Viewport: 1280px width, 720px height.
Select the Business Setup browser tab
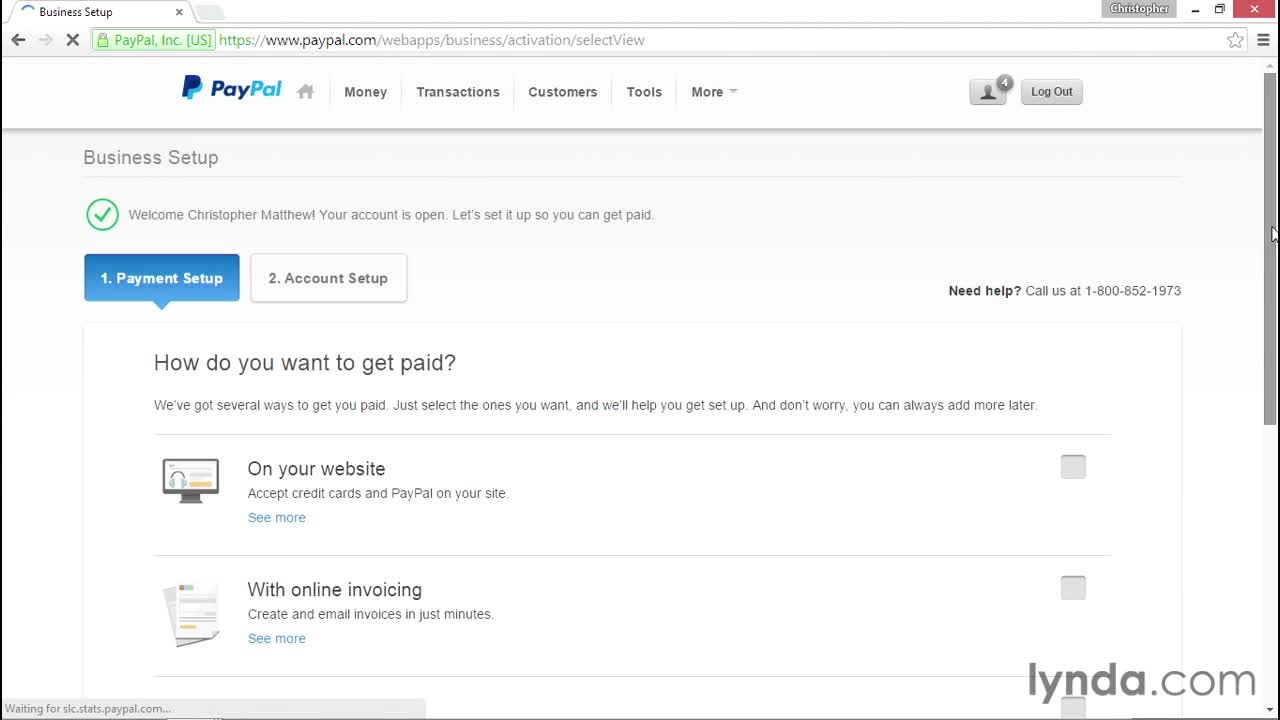[98, 12]
